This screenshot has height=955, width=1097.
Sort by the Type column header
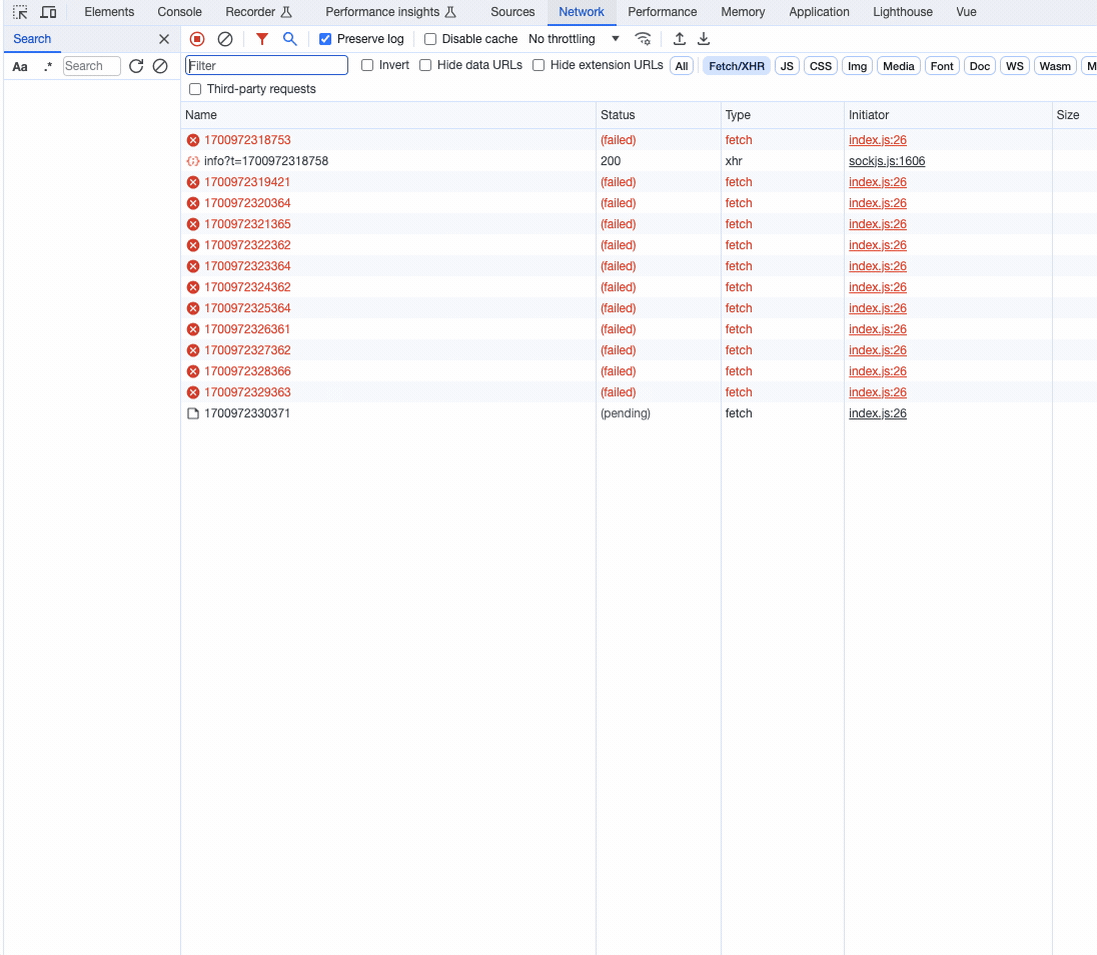(782, 115)
